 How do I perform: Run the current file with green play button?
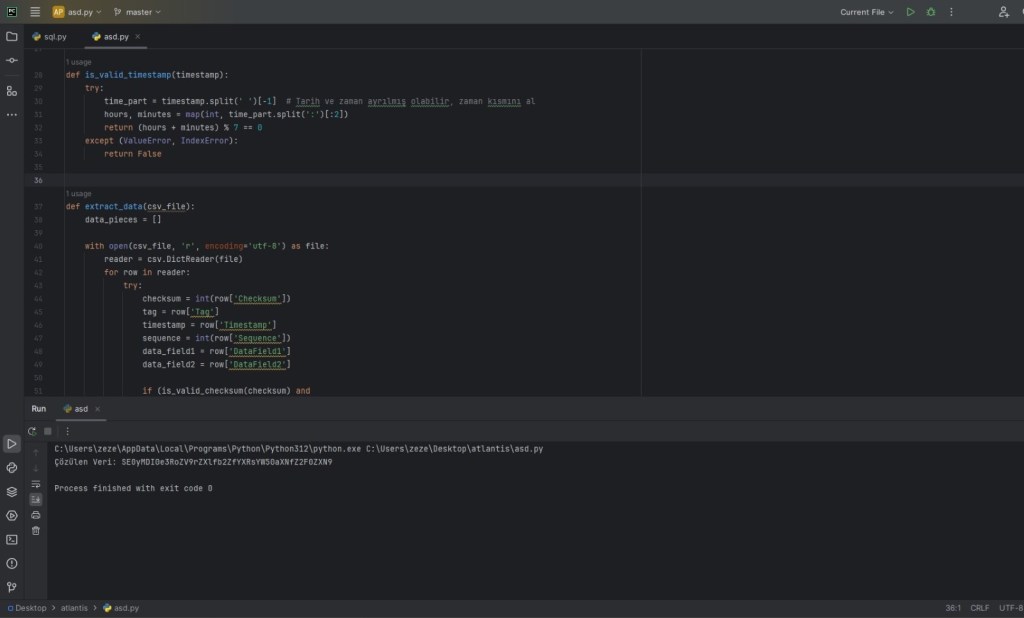click(910, 12)
